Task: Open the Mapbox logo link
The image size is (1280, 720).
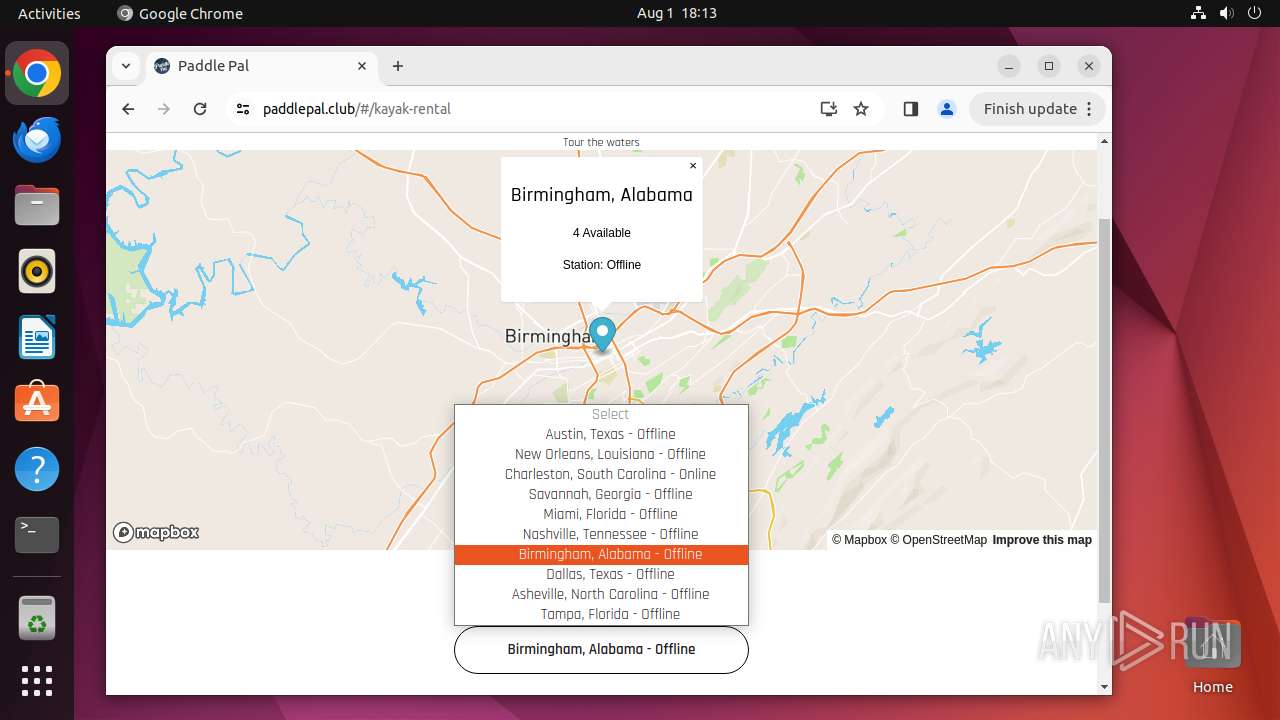Action: [156, 532]
